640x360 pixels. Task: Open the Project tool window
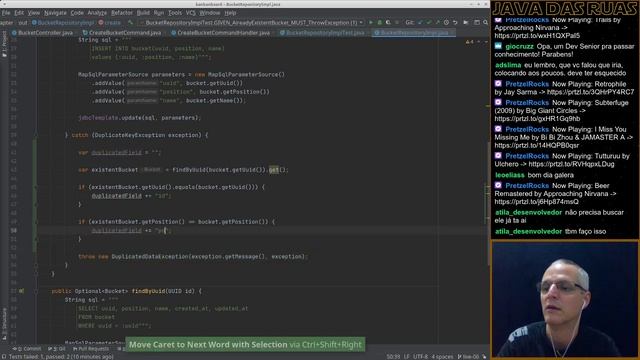(4, 44)
